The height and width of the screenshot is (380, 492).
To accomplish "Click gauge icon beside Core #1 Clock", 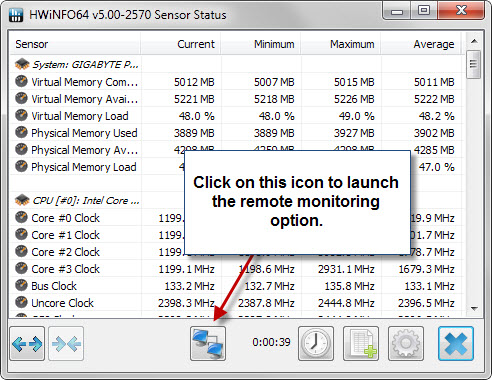I will pyautogui.click(x=21, y=234).
